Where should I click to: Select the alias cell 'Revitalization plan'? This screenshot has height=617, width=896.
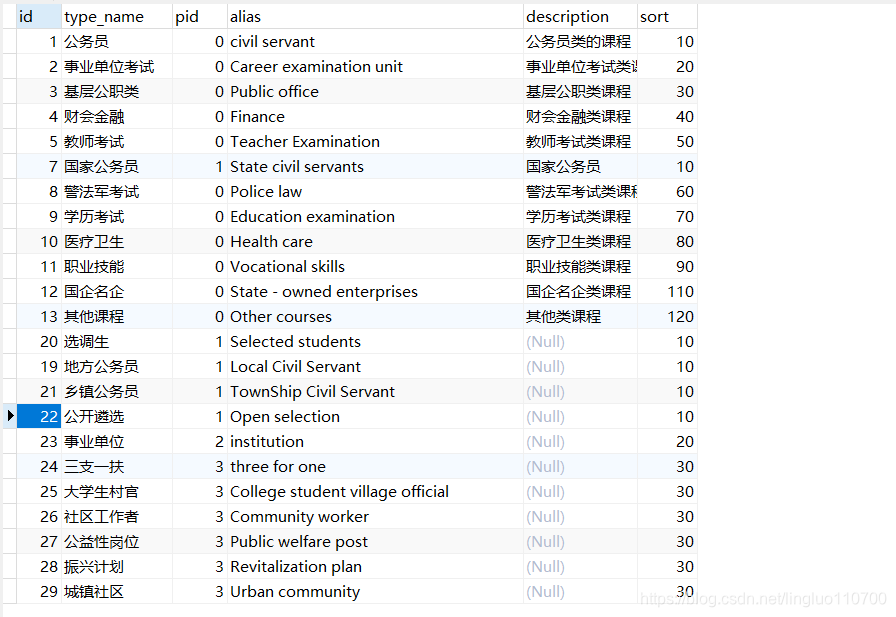point(375,567)
